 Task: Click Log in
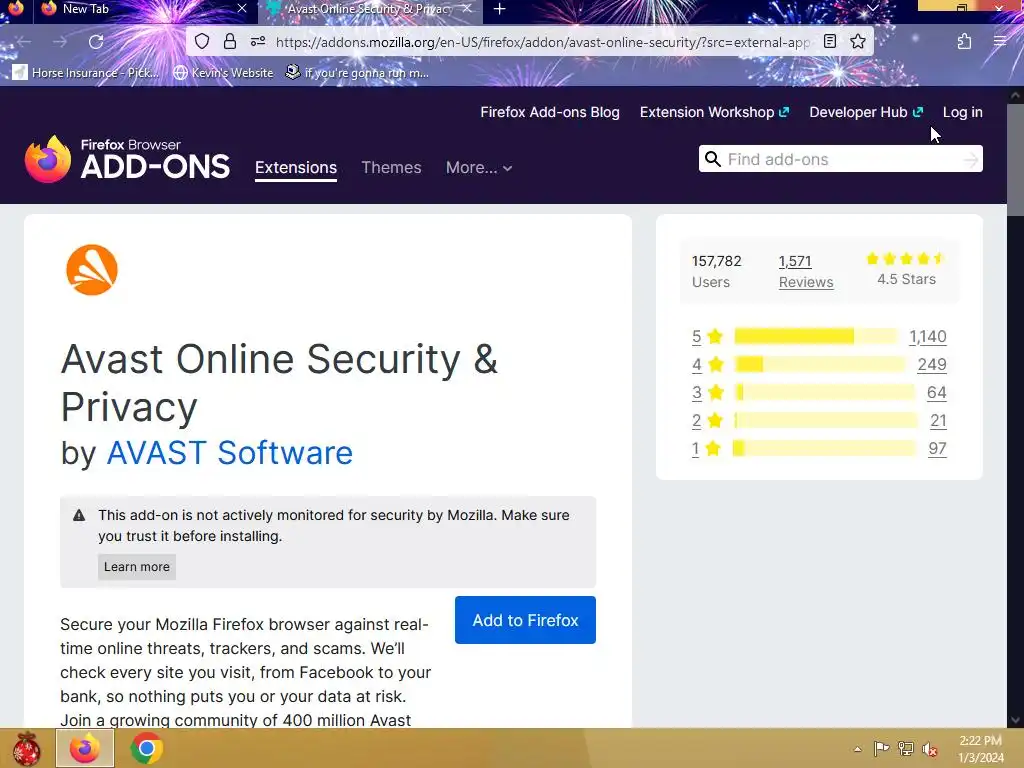[x=963, y=112]
